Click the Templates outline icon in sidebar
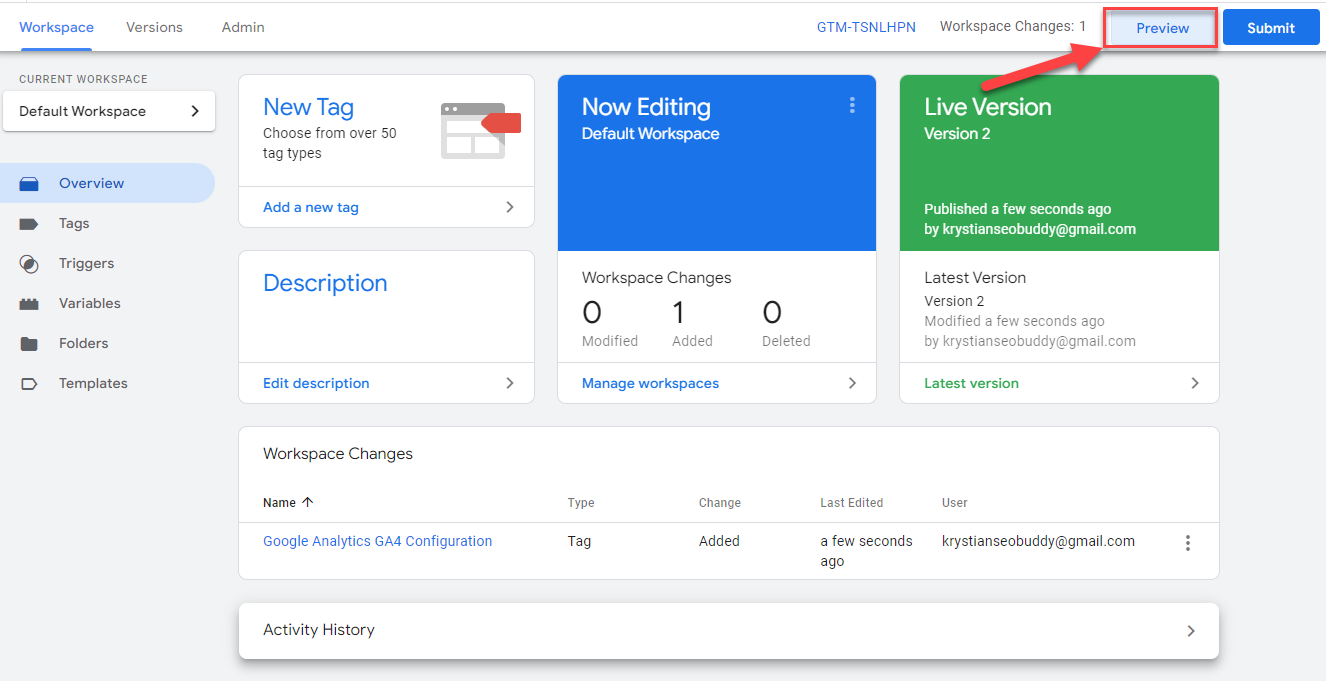The image size is (1326, 681). click(x=29, y=384)
